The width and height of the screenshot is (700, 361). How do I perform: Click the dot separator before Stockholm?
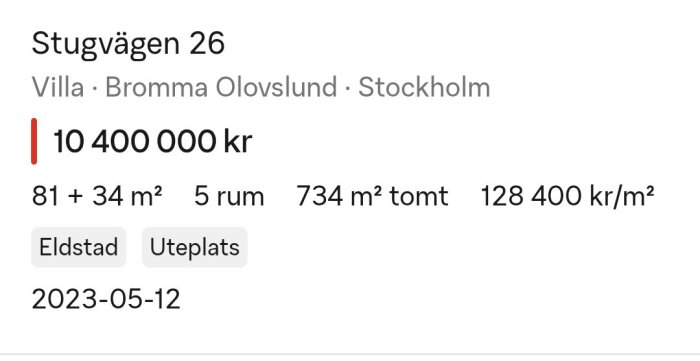348,88
